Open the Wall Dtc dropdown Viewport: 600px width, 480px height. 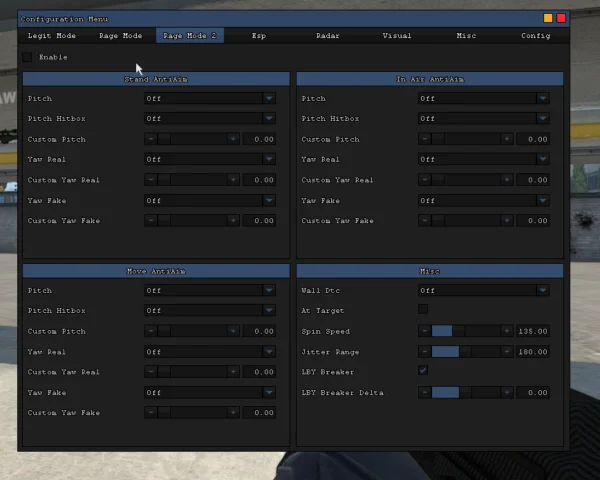click(x=484, y=291)
